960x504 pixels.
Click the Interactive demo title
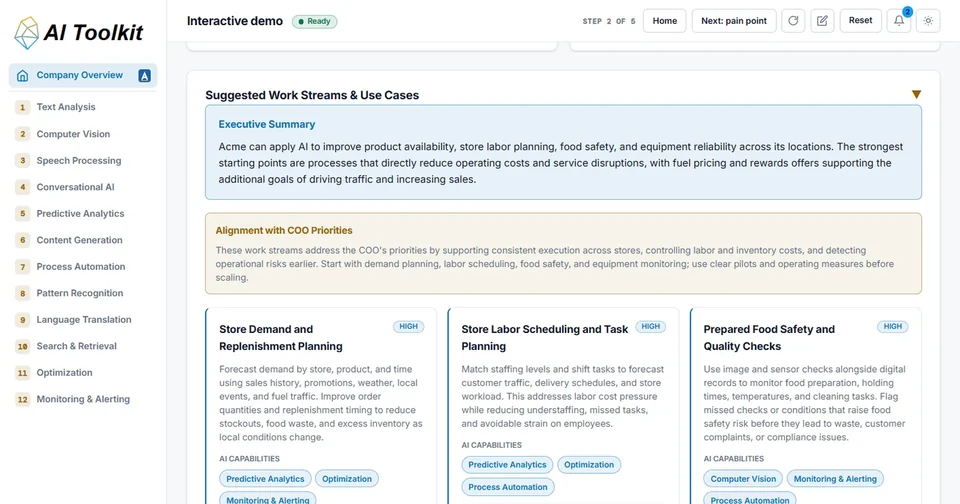234,21
